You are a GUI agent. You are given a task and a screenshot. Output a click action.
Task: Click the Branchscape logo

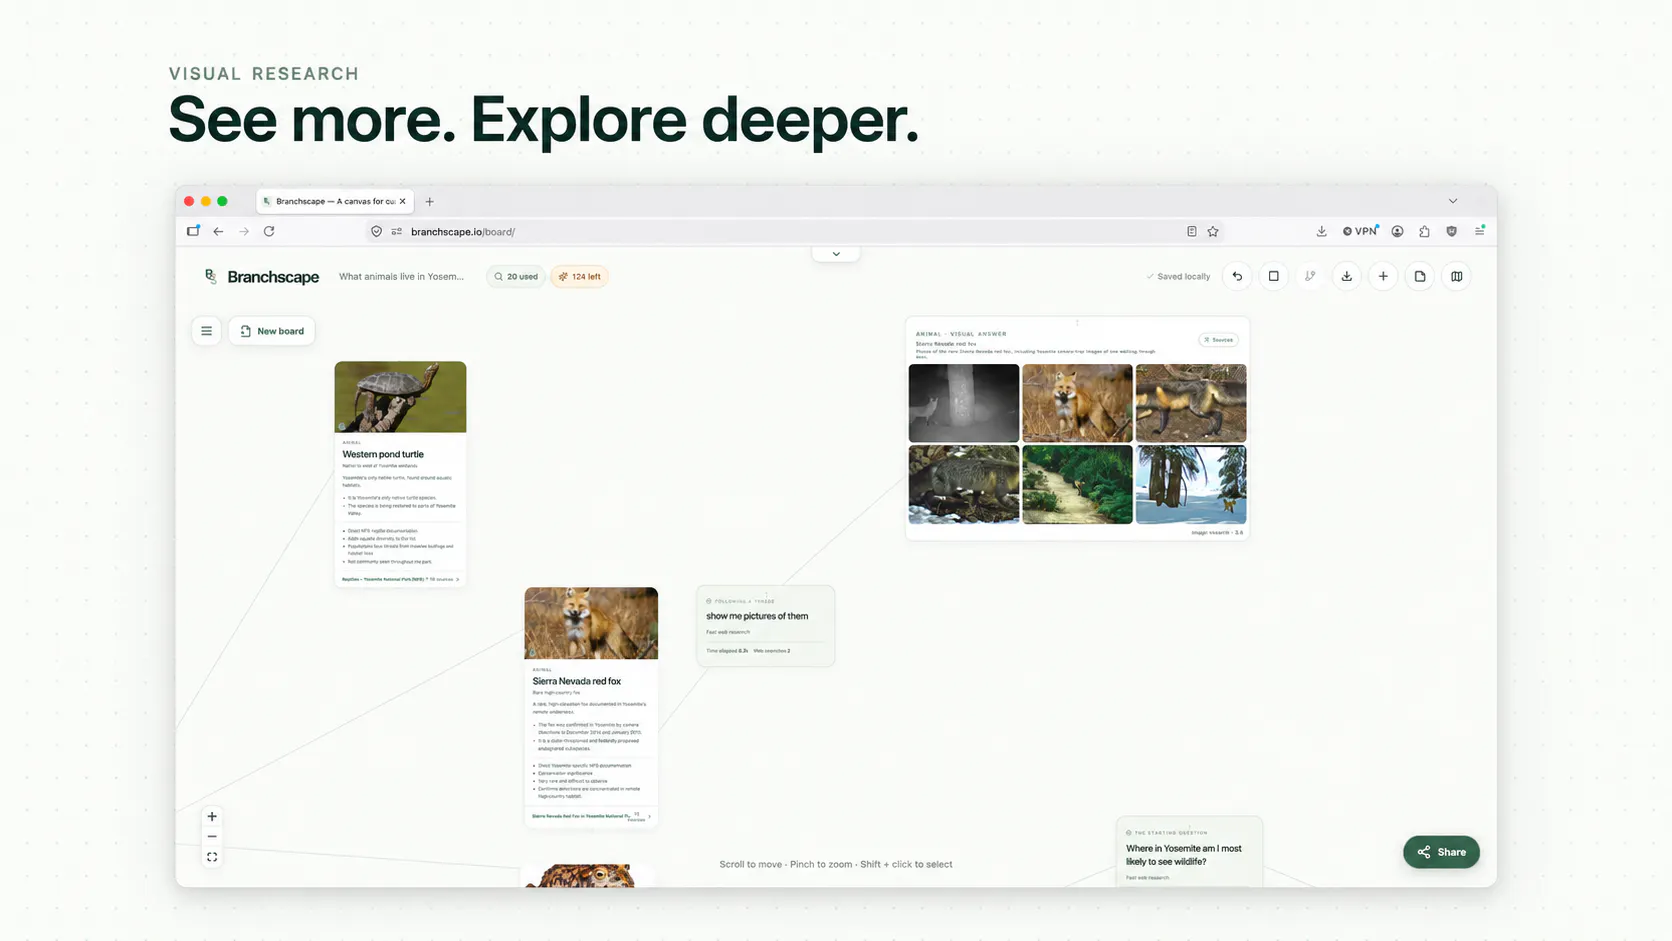tap(262, 277)
